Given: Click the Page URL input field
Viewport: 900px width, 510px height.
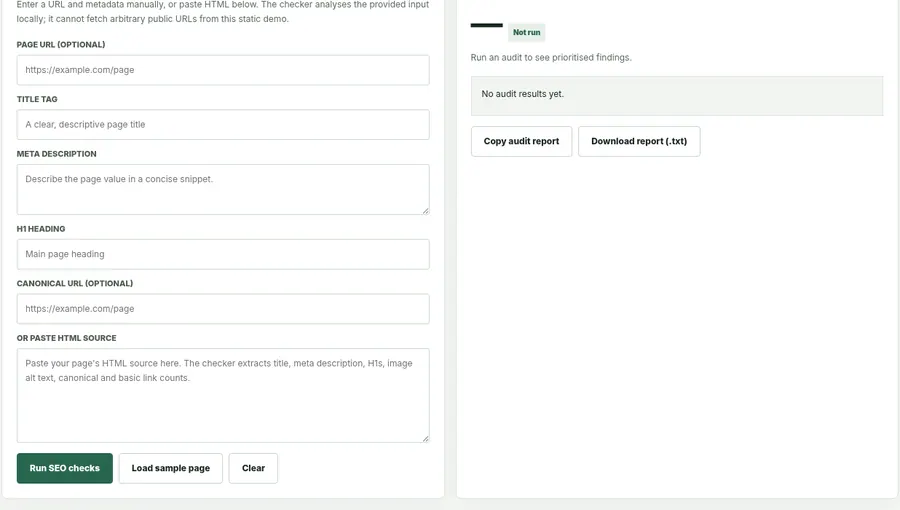Looking at the screenshot, I should click(223, 70).
